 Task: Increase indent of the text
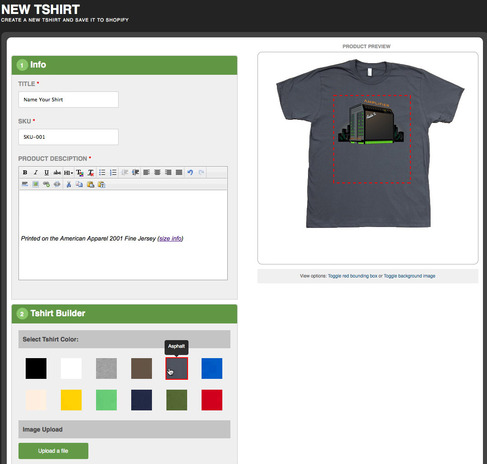pos(135,172)
